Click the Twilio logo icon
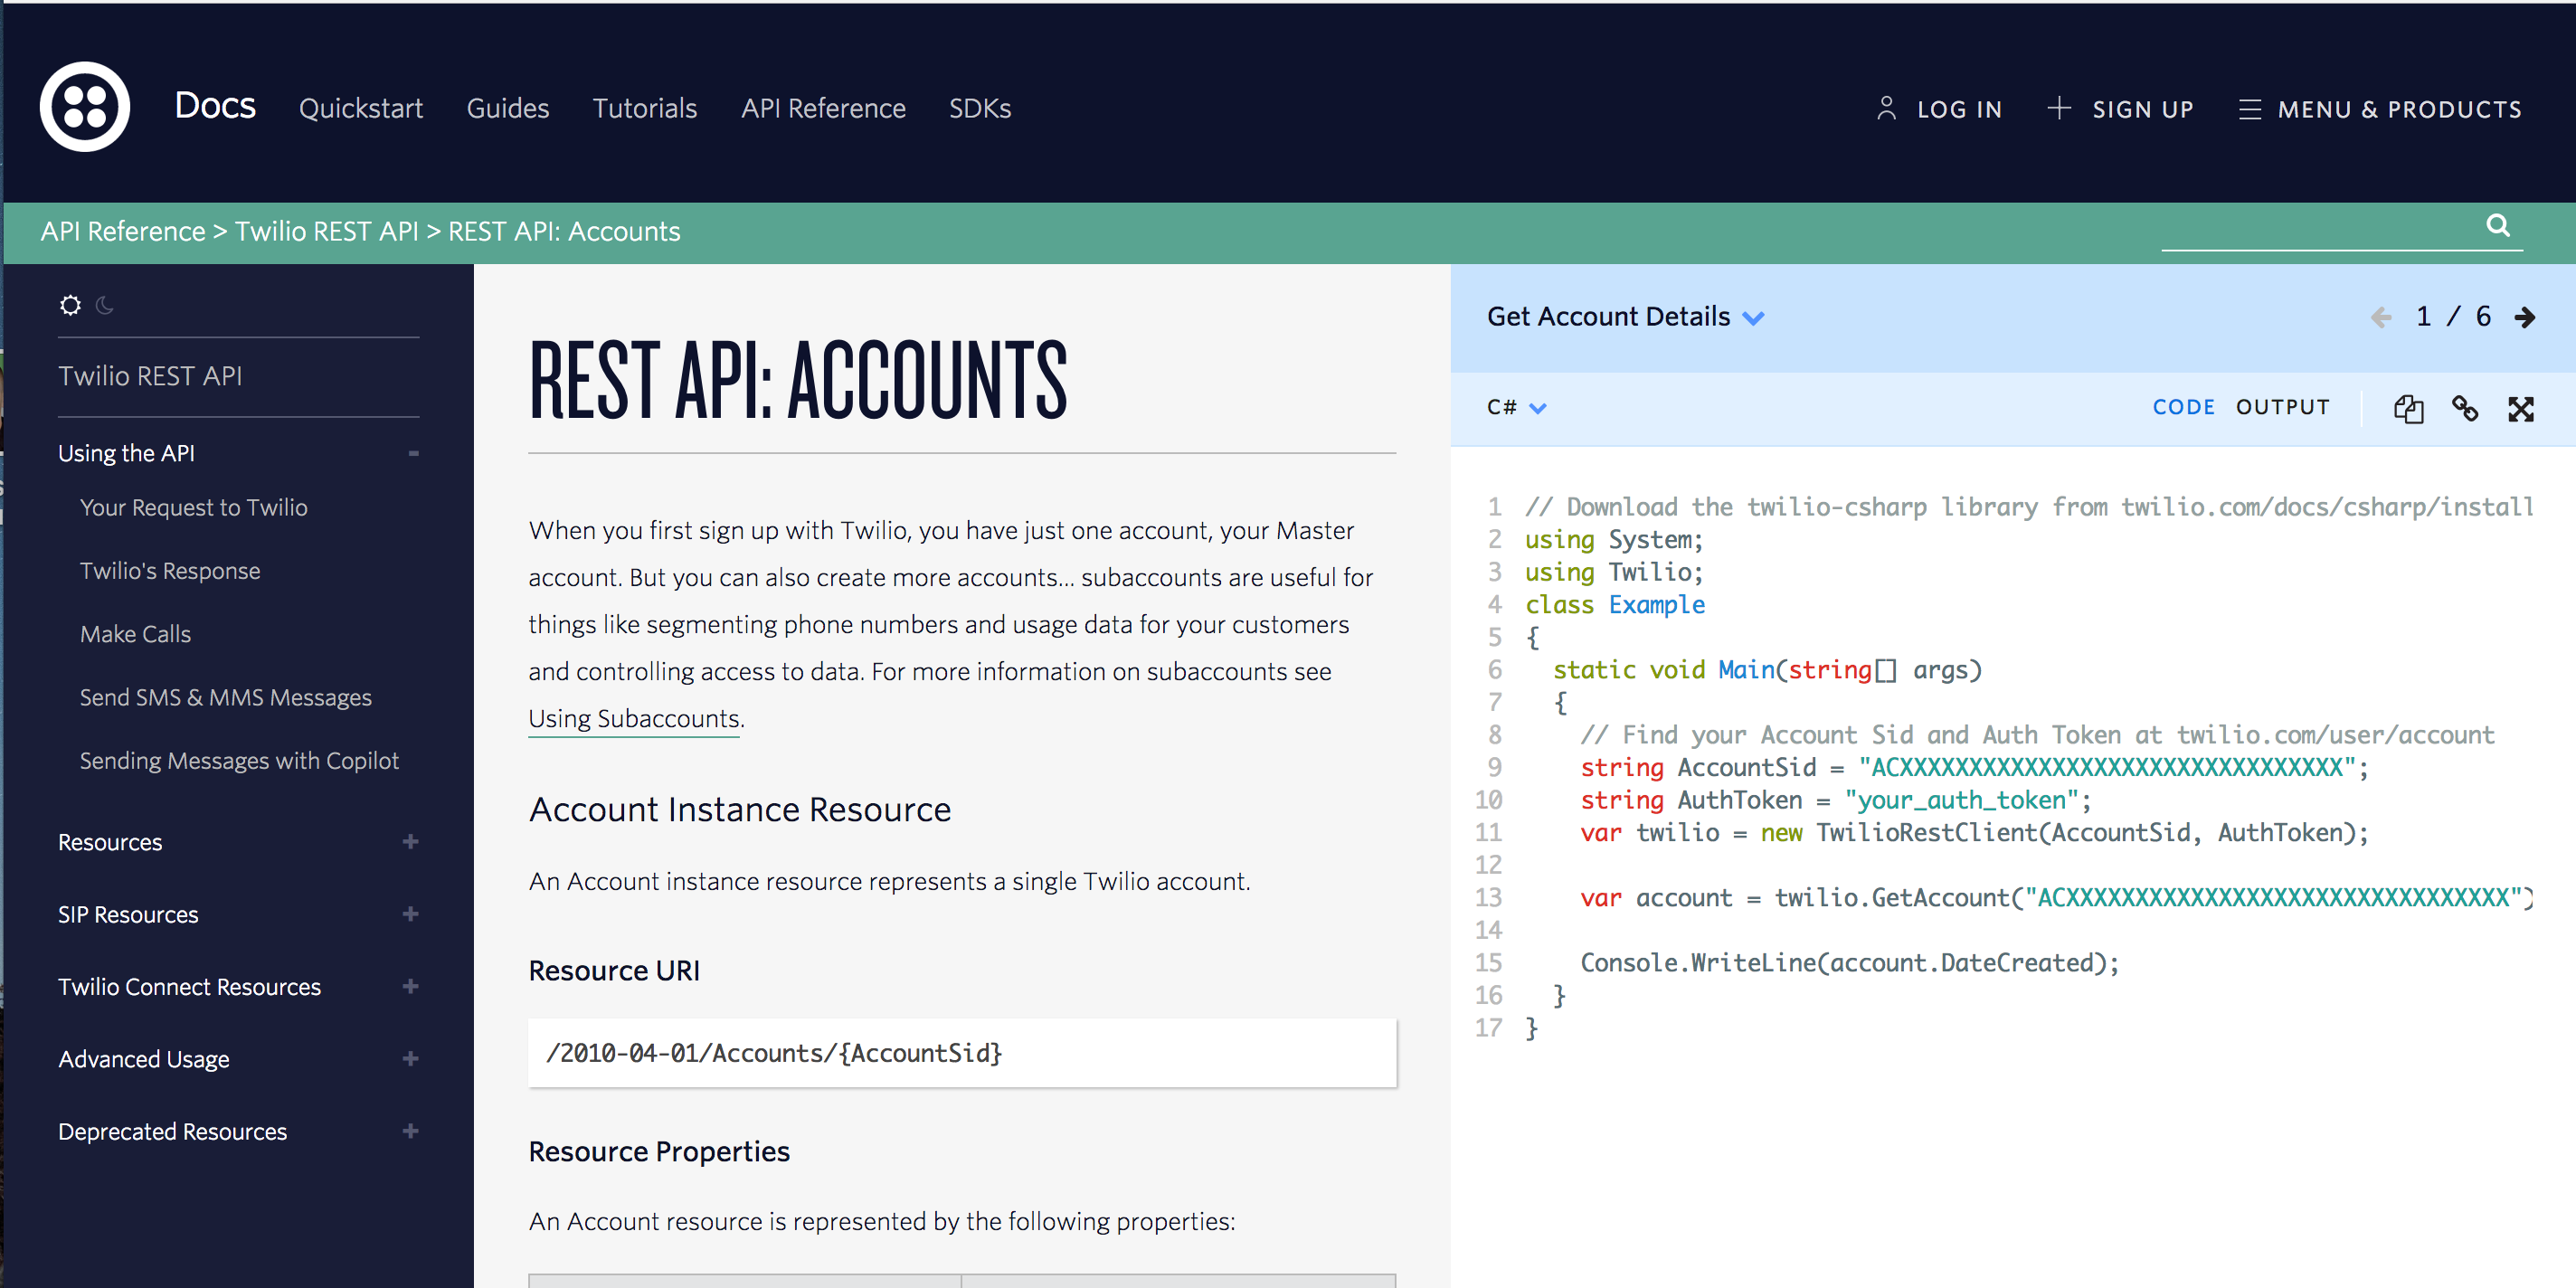 85,107
